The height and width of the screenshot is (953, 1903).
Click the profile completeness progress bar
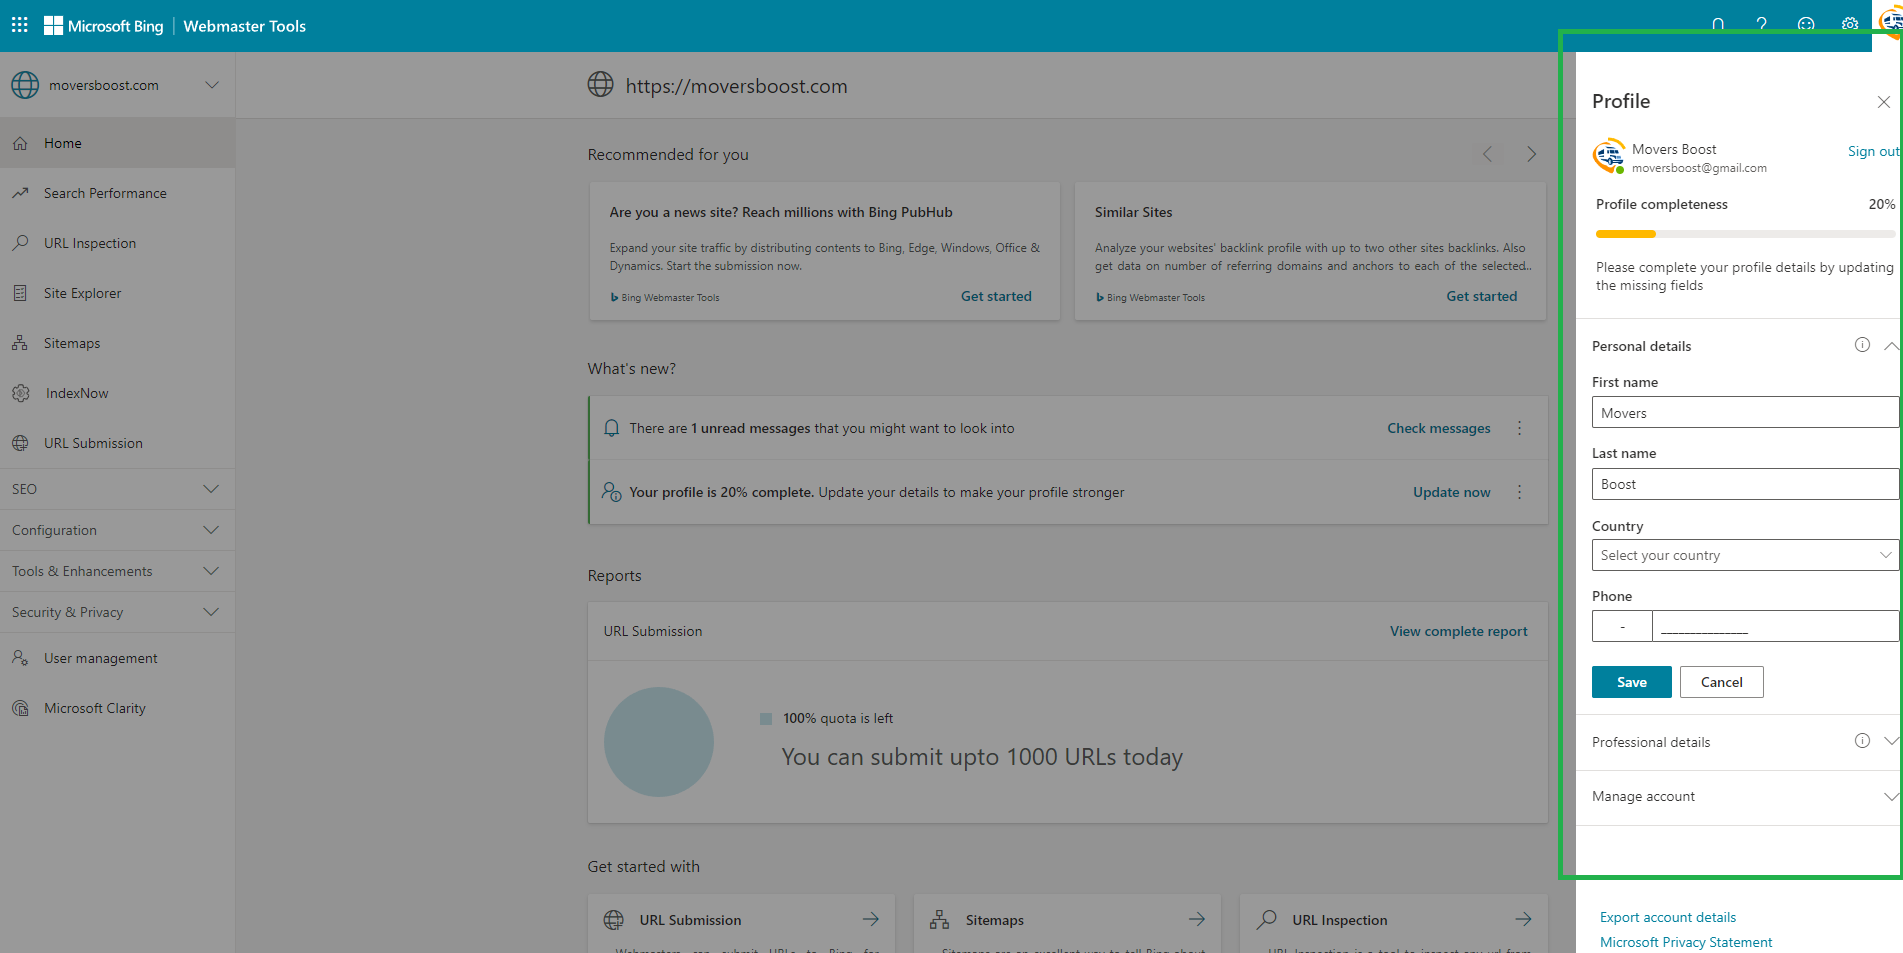(1744, 234)
